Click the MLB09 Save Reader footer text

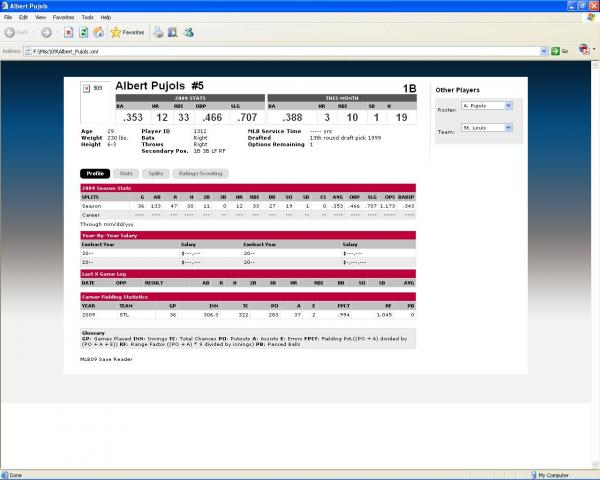pos(106,359)
